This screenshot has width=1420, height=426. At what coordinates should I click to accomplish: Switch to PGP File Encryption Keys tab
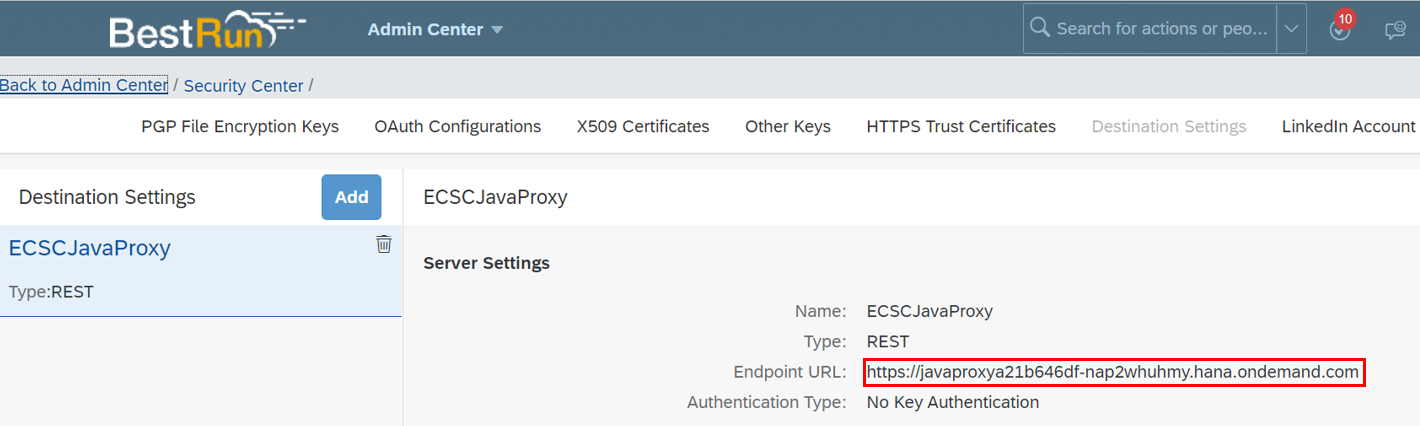(x=240, y=126)
